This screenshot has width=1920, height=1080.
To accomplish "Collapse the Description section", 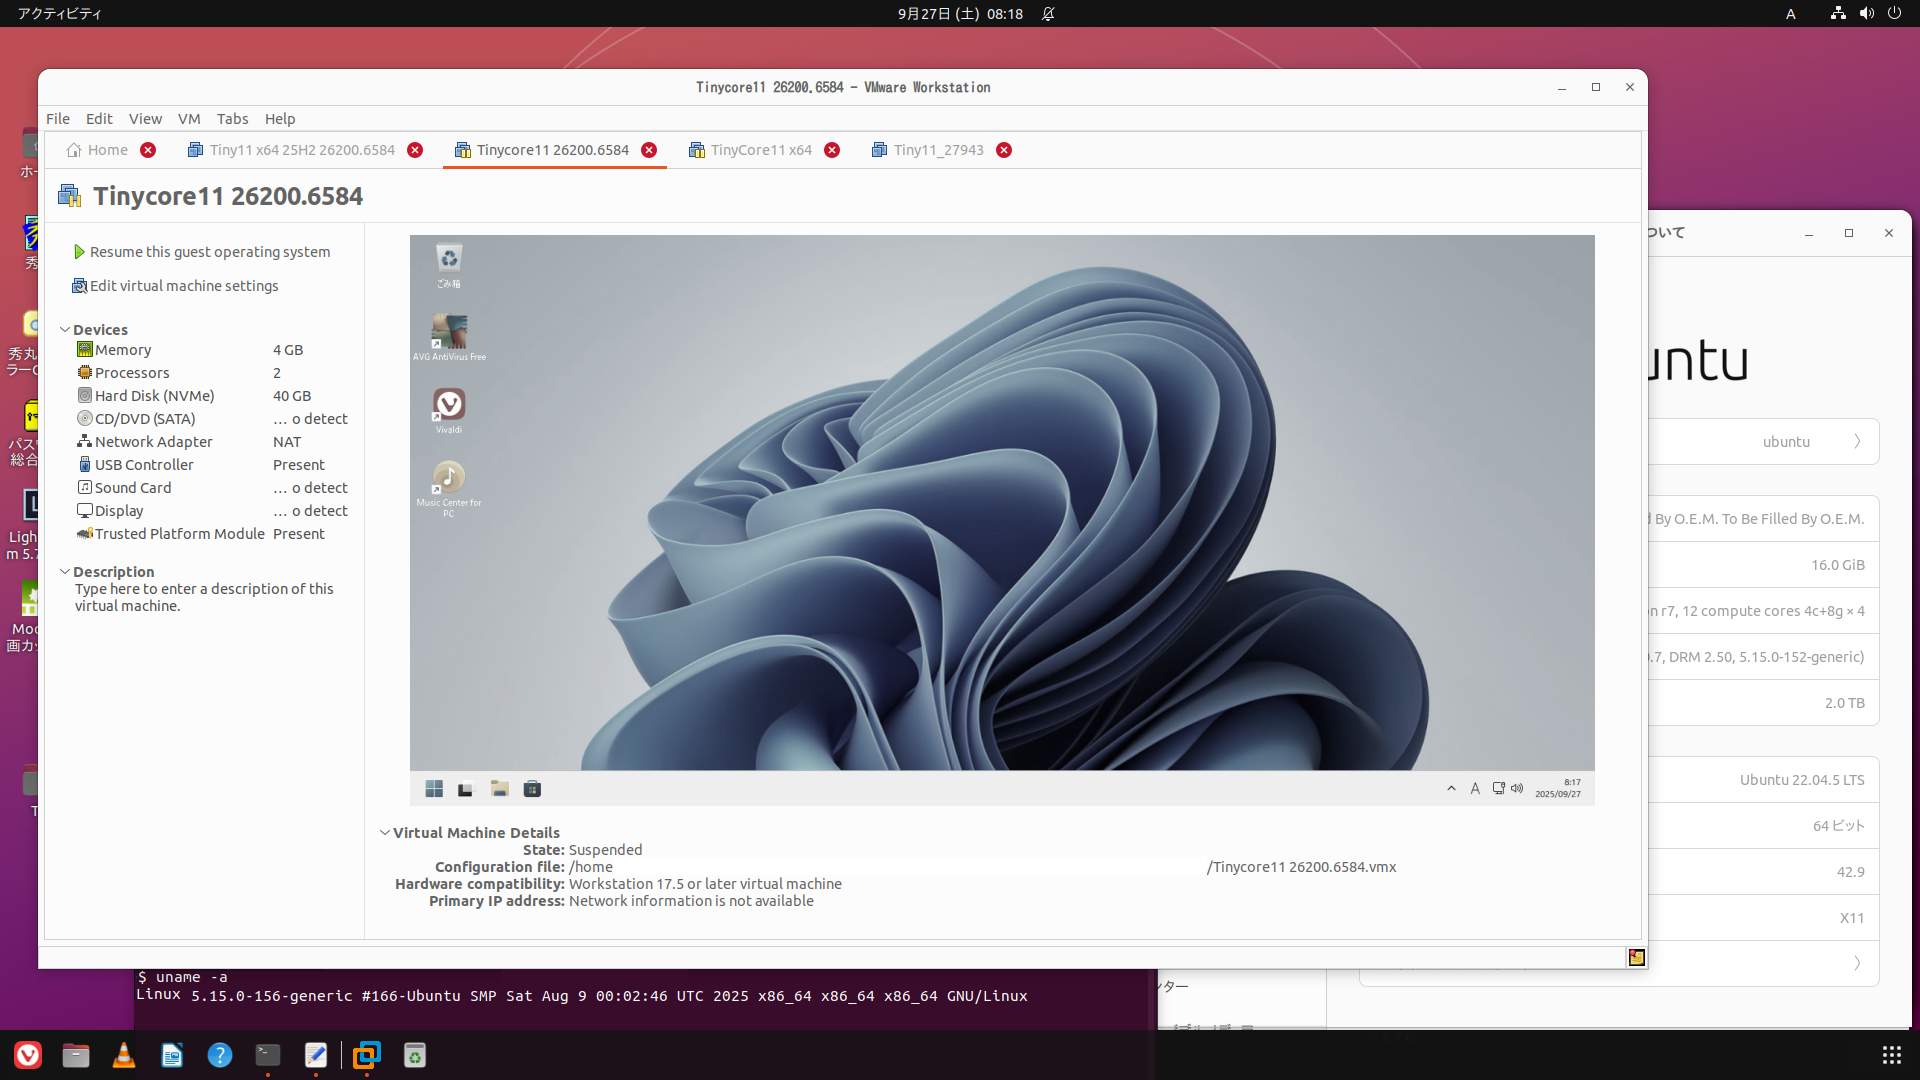I will [x=65, y=572].
